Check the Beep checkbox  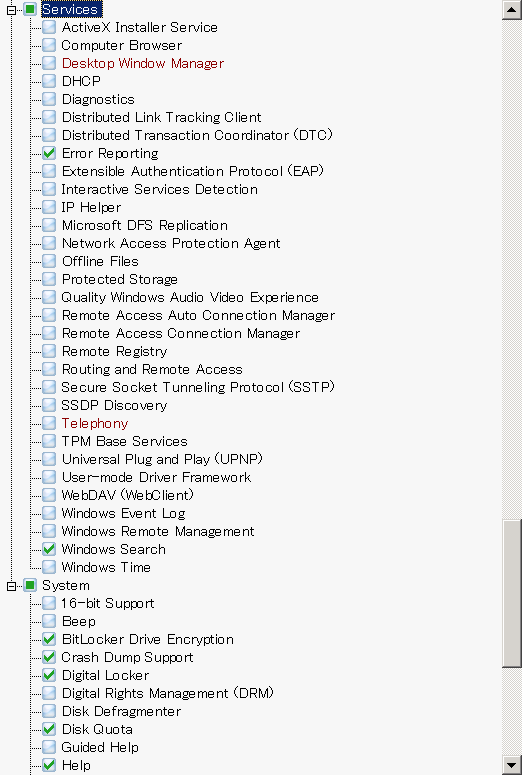tap(49, 621)
